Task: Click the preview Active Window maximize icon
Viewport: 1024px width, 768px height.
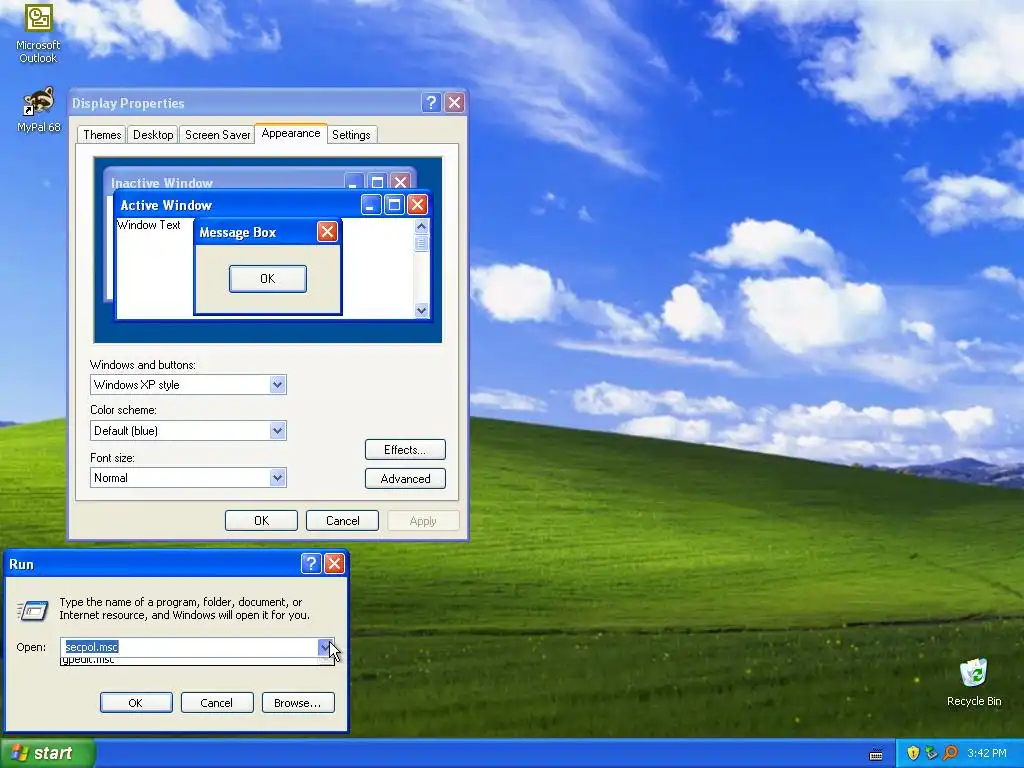Action: pyautogui.click(x=394, y=205)
